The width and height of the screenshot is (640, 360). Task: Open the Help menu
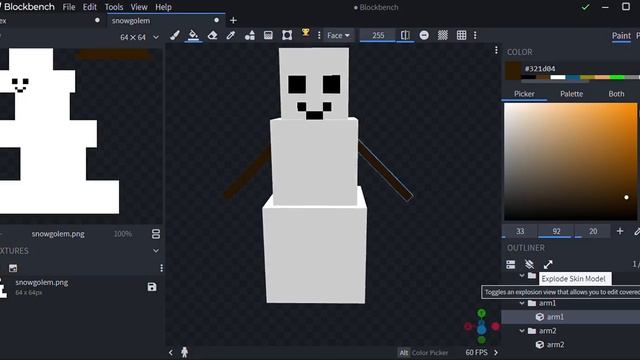(163, 7)
